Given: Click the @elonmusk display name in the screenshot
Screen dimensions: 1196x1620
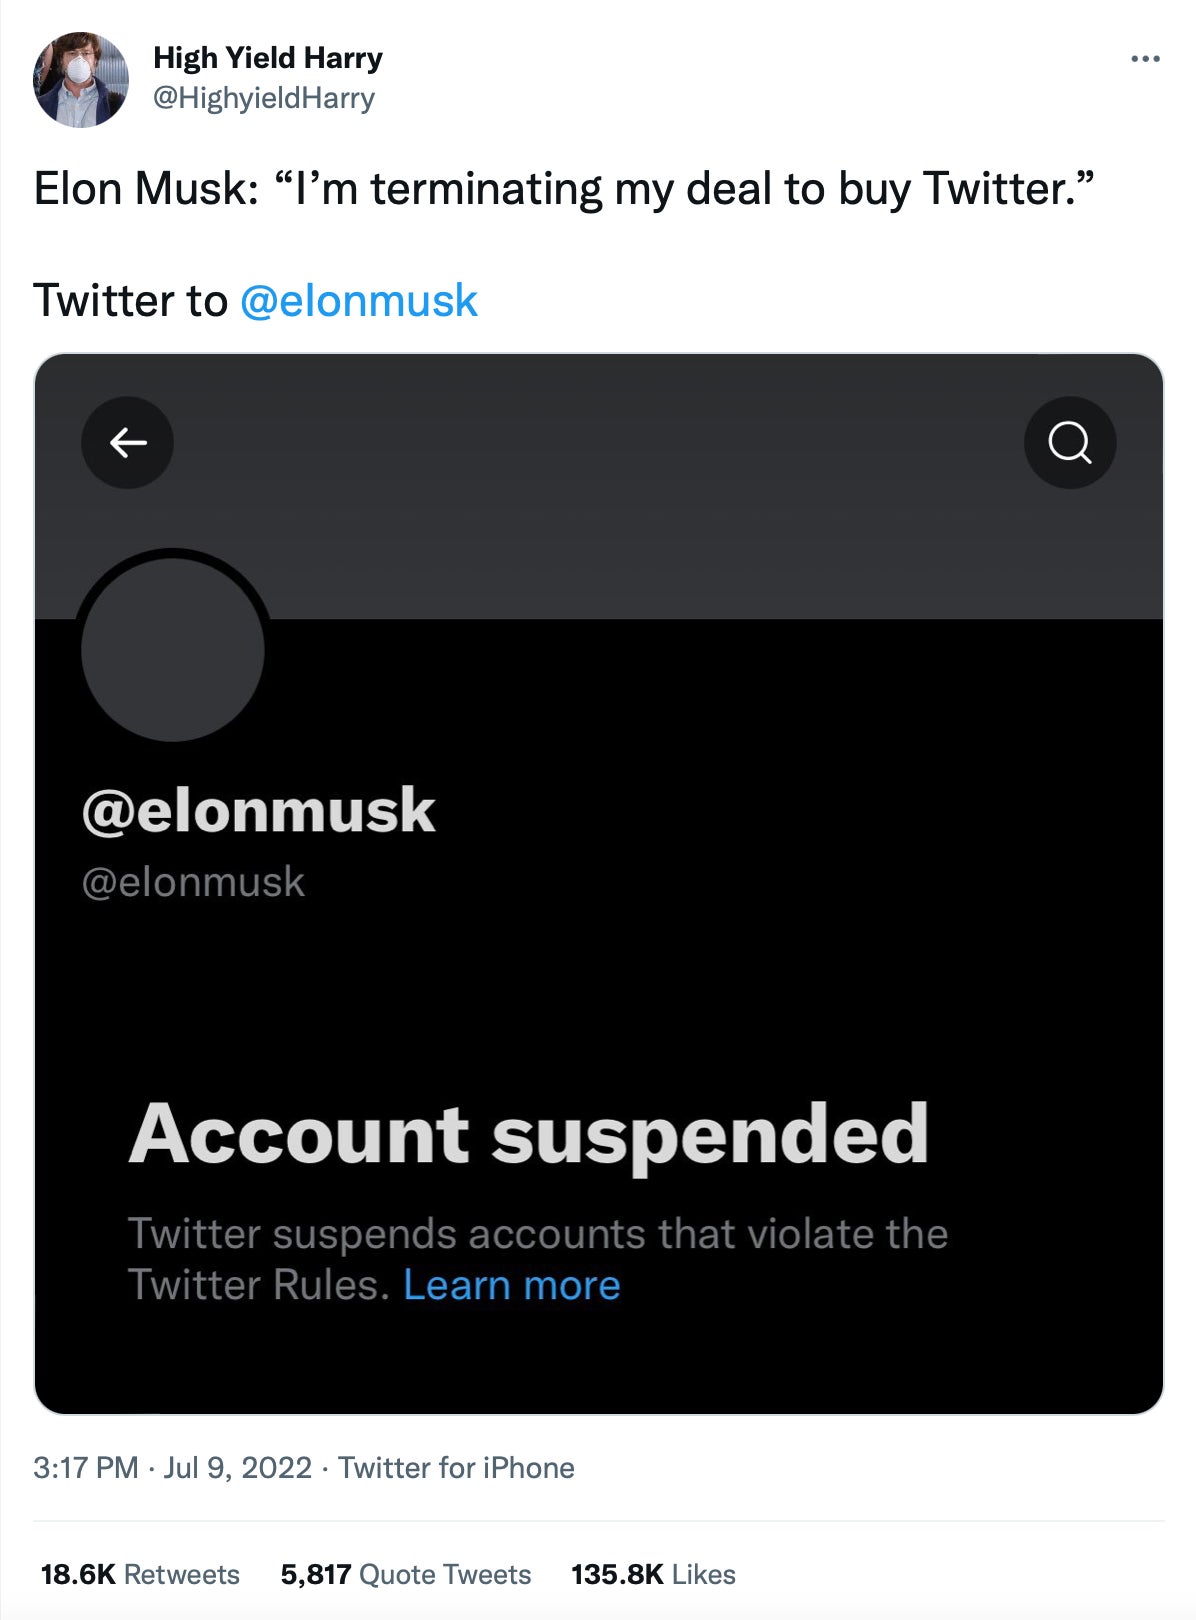Looking at the screenshot, I should (258, 810).
